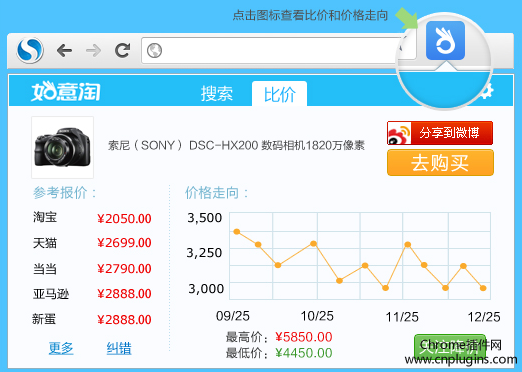522x372 pixels.
Task: Select the 淘宝 price ¥2050.00
Action: [124, 219]
